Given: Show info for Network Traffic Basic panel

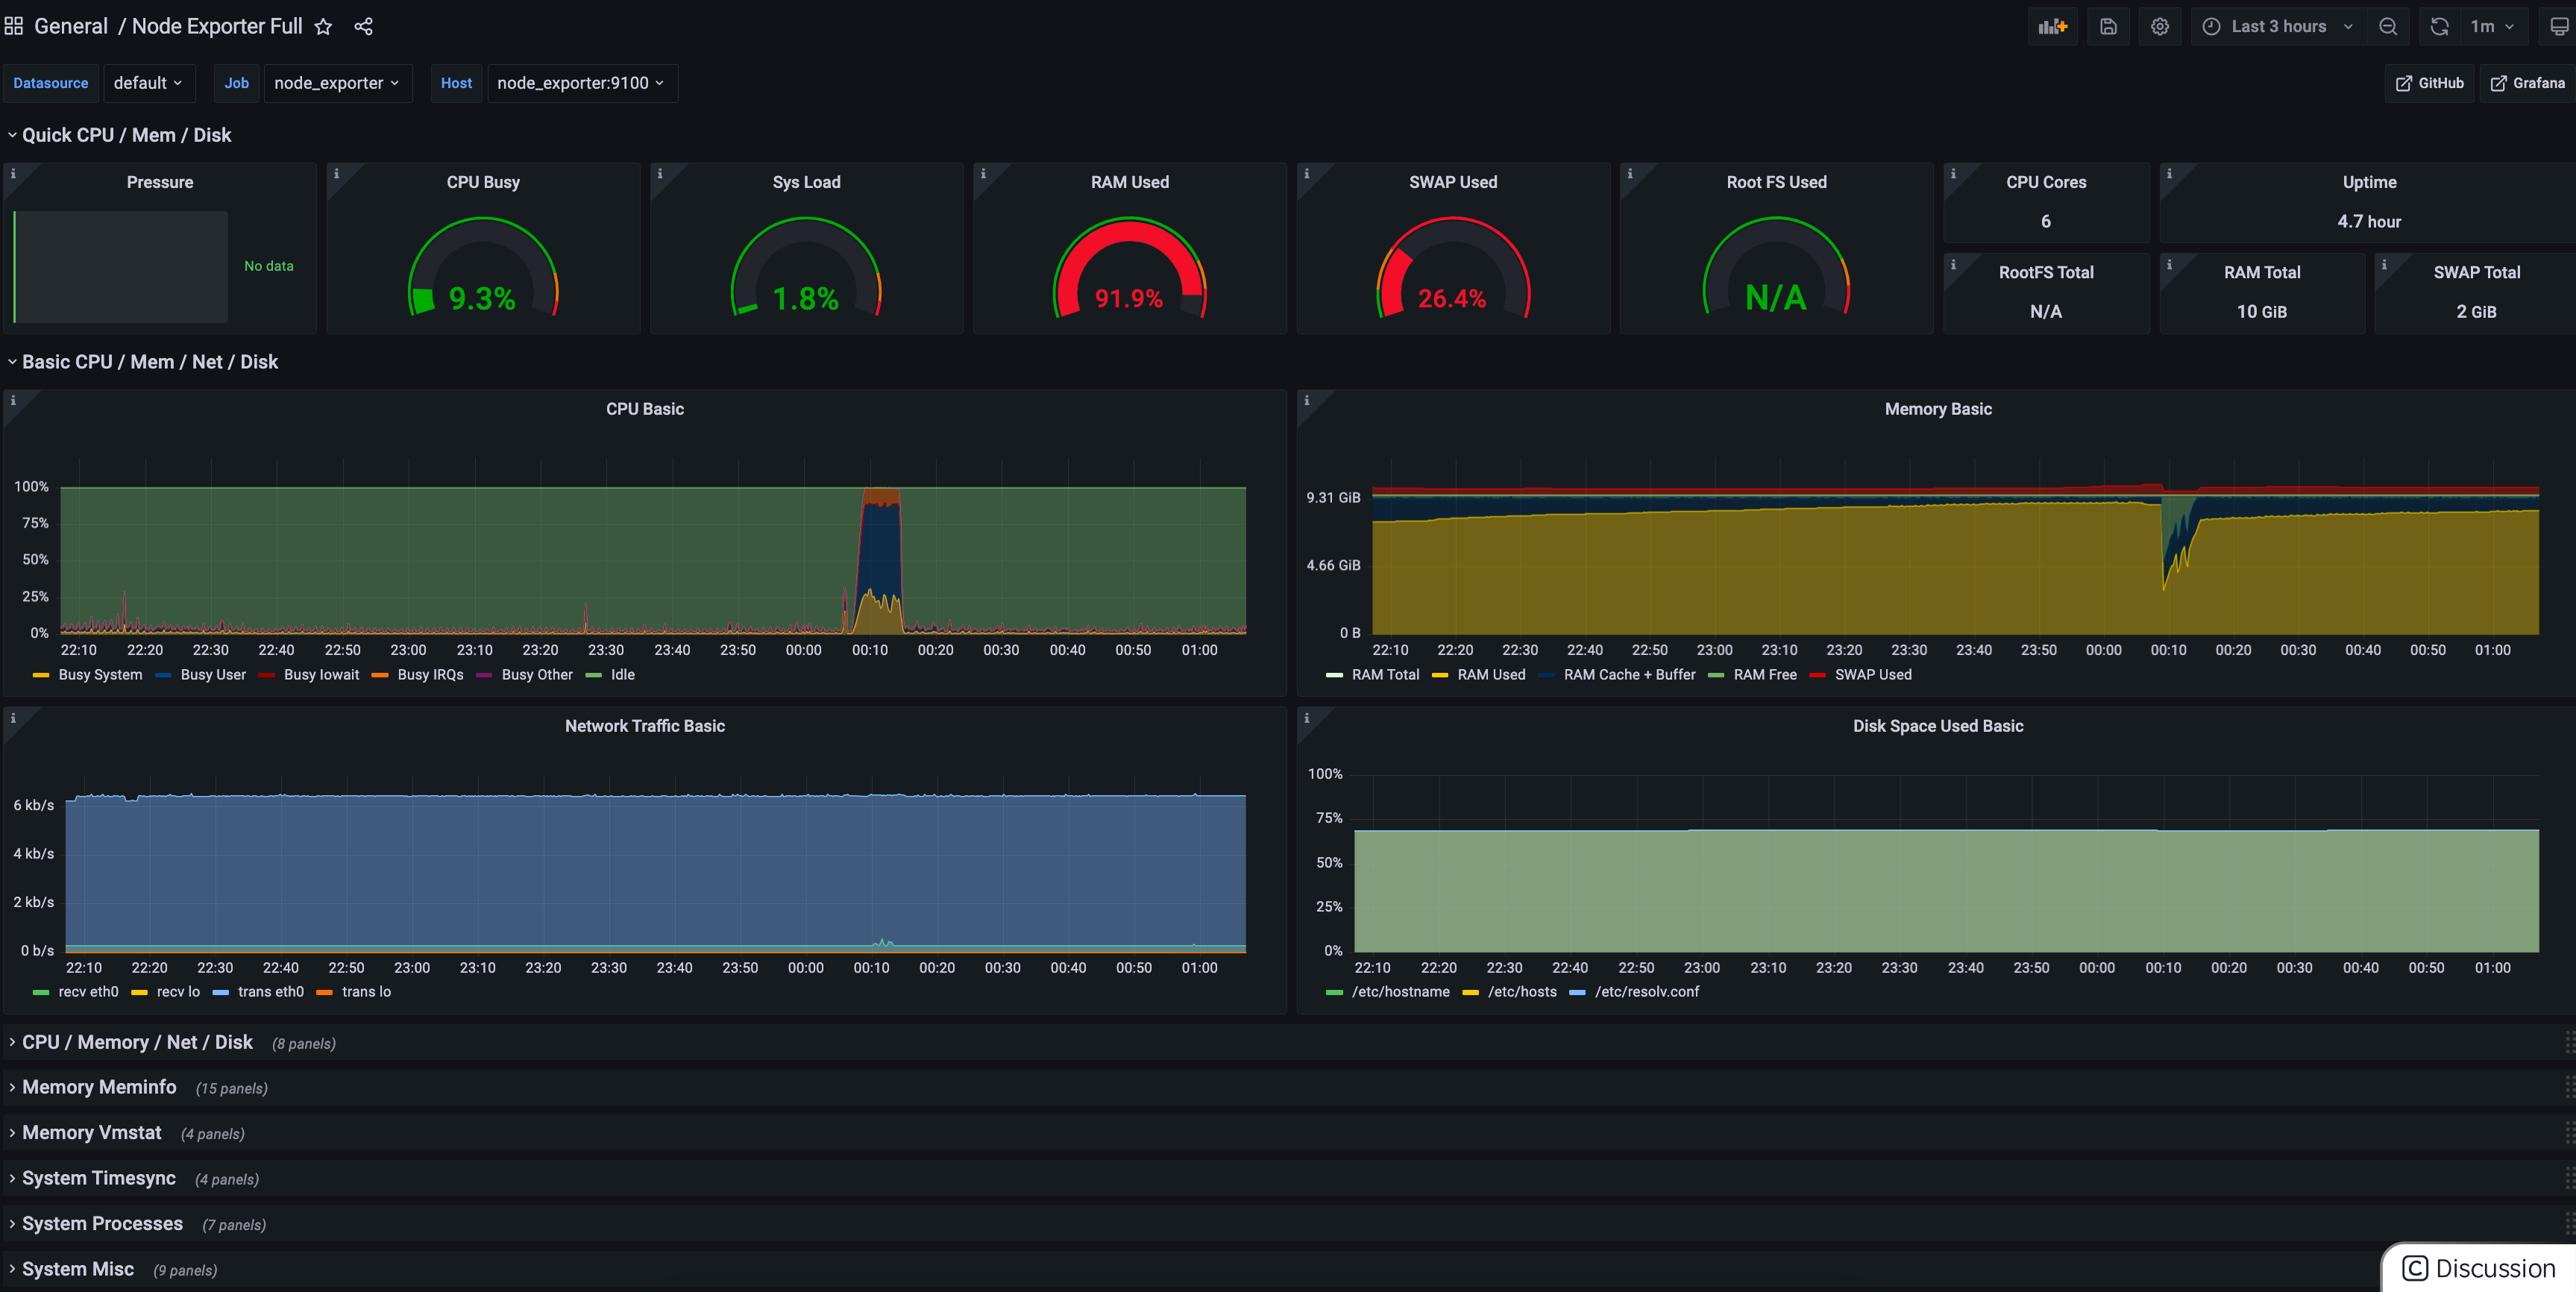Looking at the screenshot, I should tap(13, 718).
